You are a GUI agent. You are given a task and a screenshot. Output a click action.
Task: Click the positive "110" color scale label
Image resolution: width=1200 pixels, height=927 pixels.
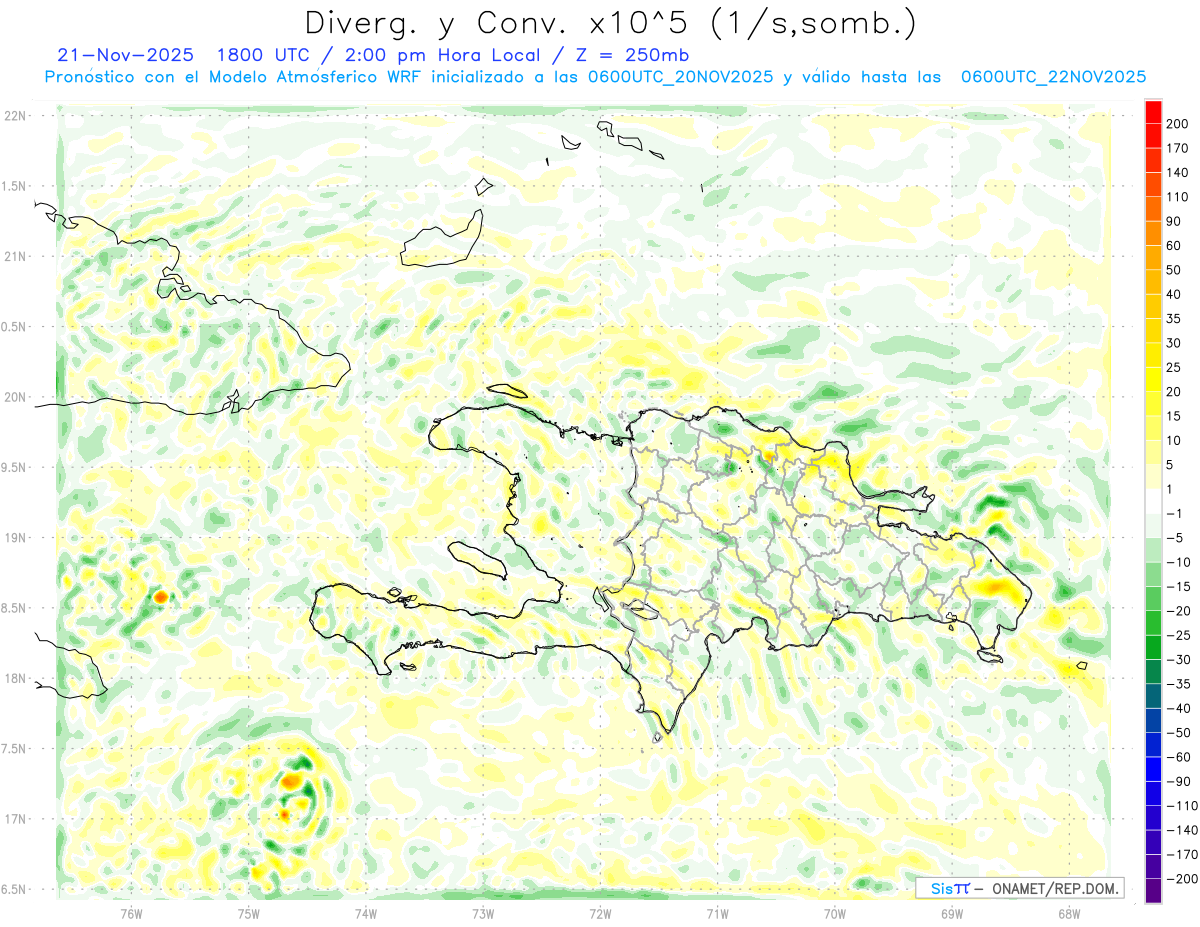pos(1179,196)
